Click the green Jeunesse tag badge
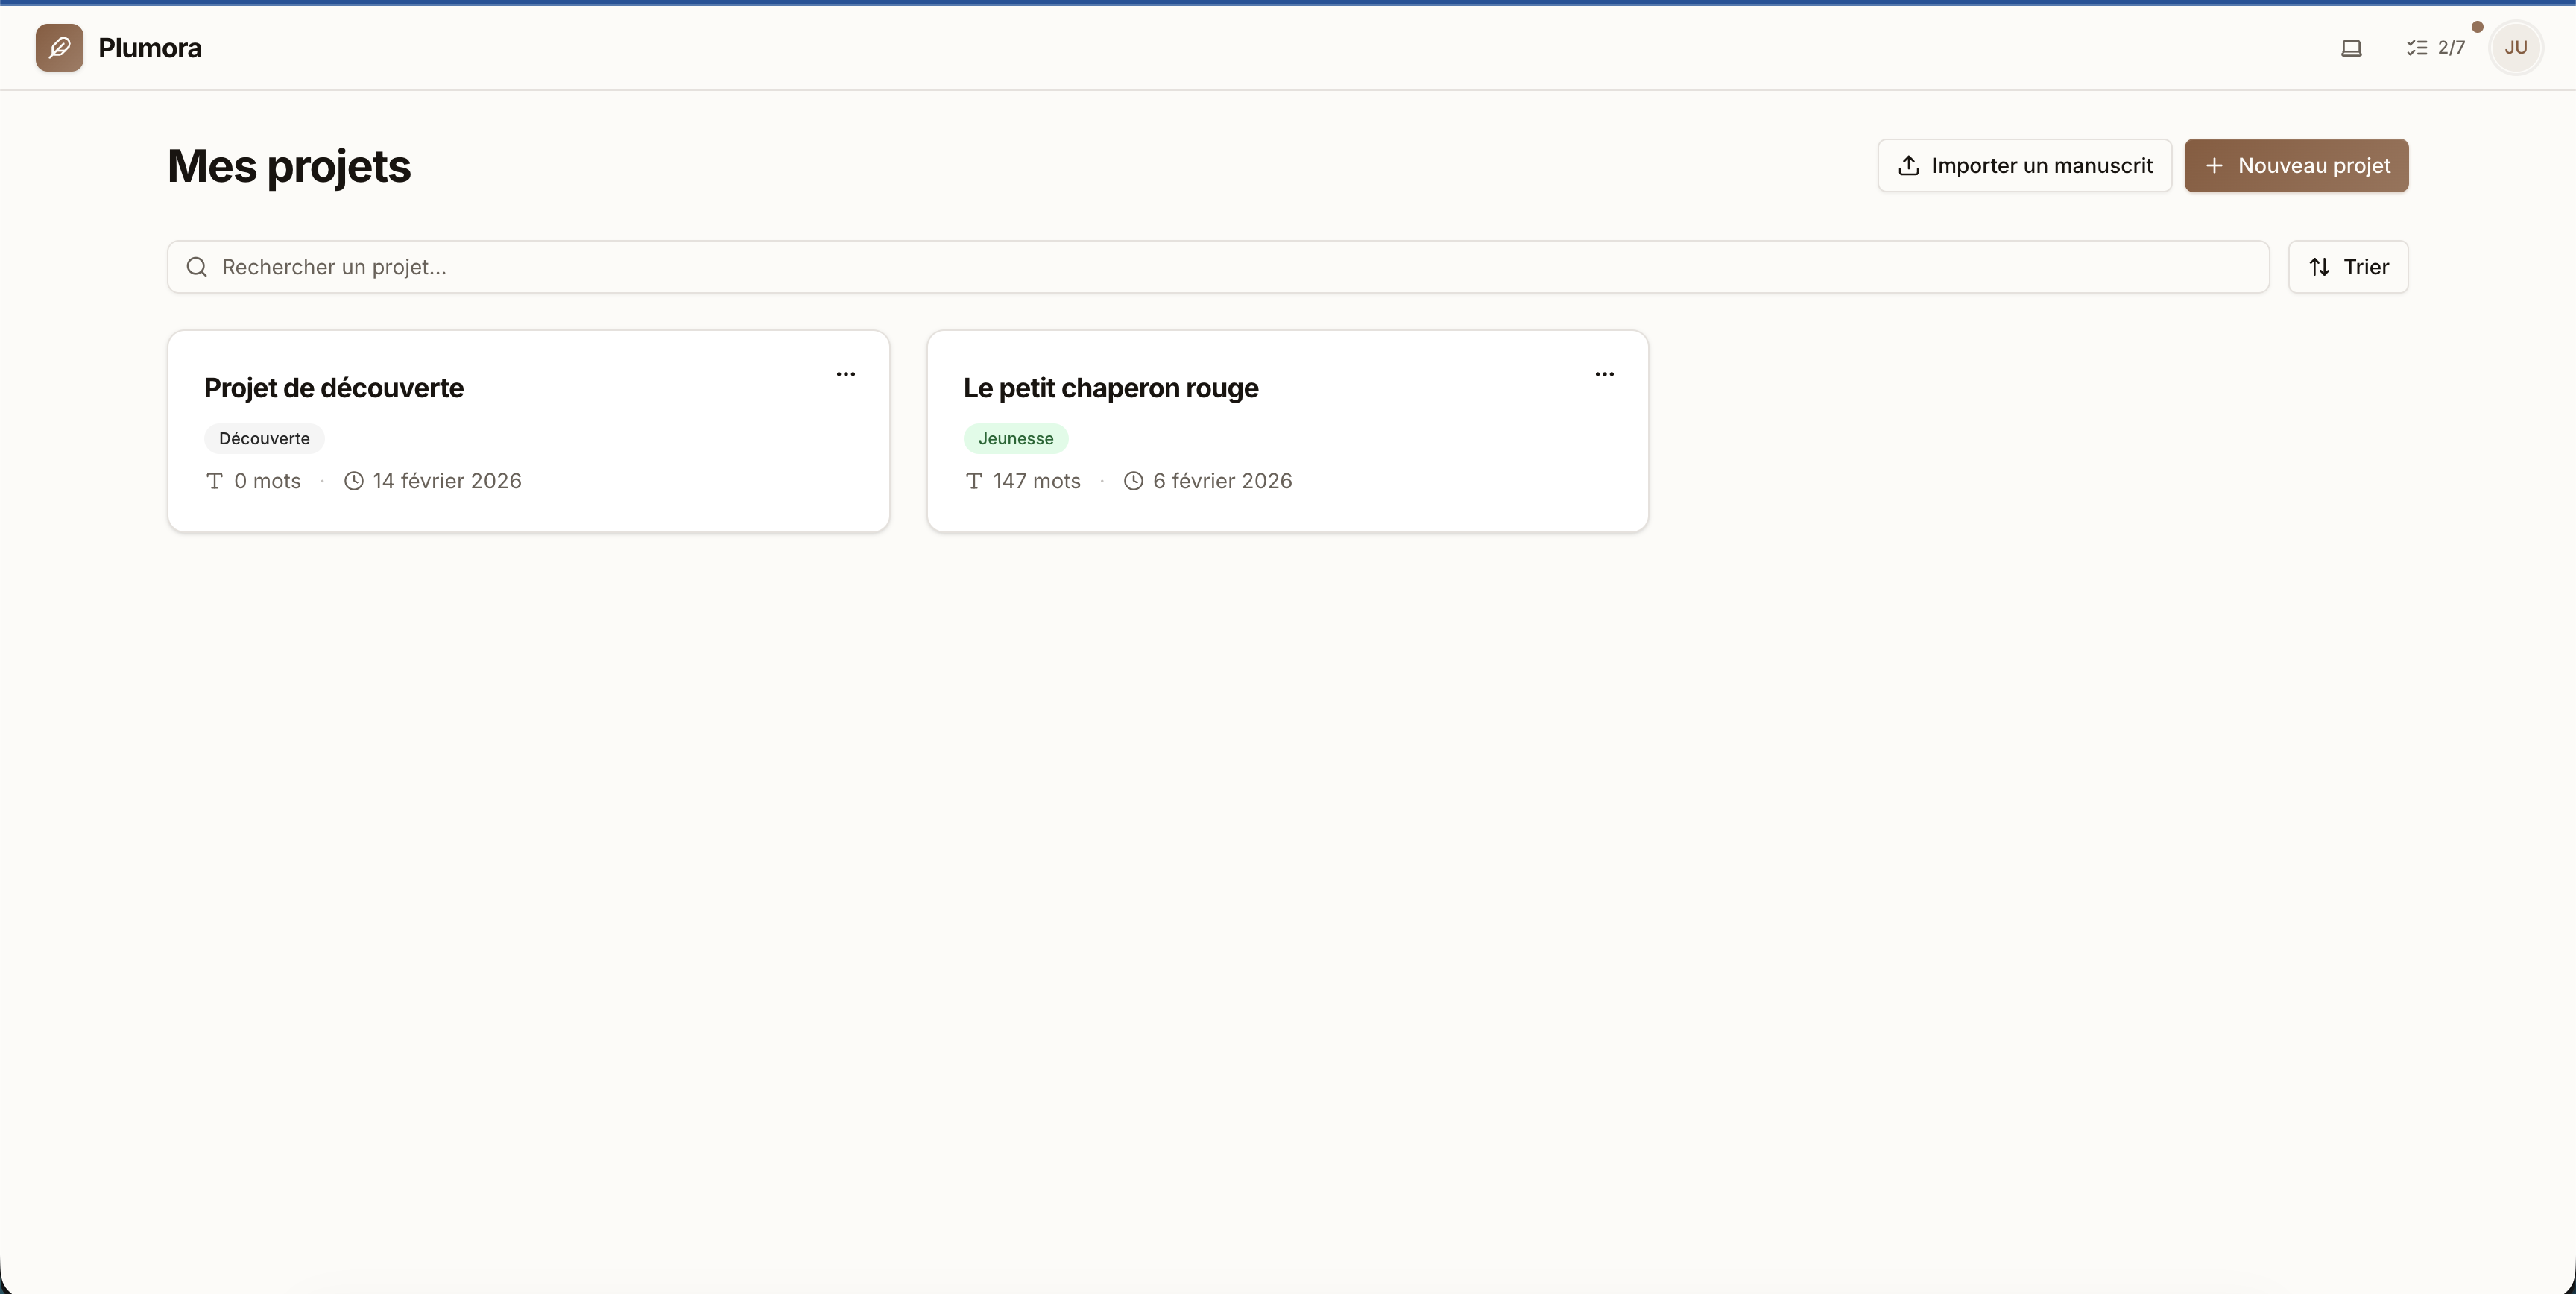This screenshot has height=1294, width=2576. pyautogui.click(x=1015, y=438)
